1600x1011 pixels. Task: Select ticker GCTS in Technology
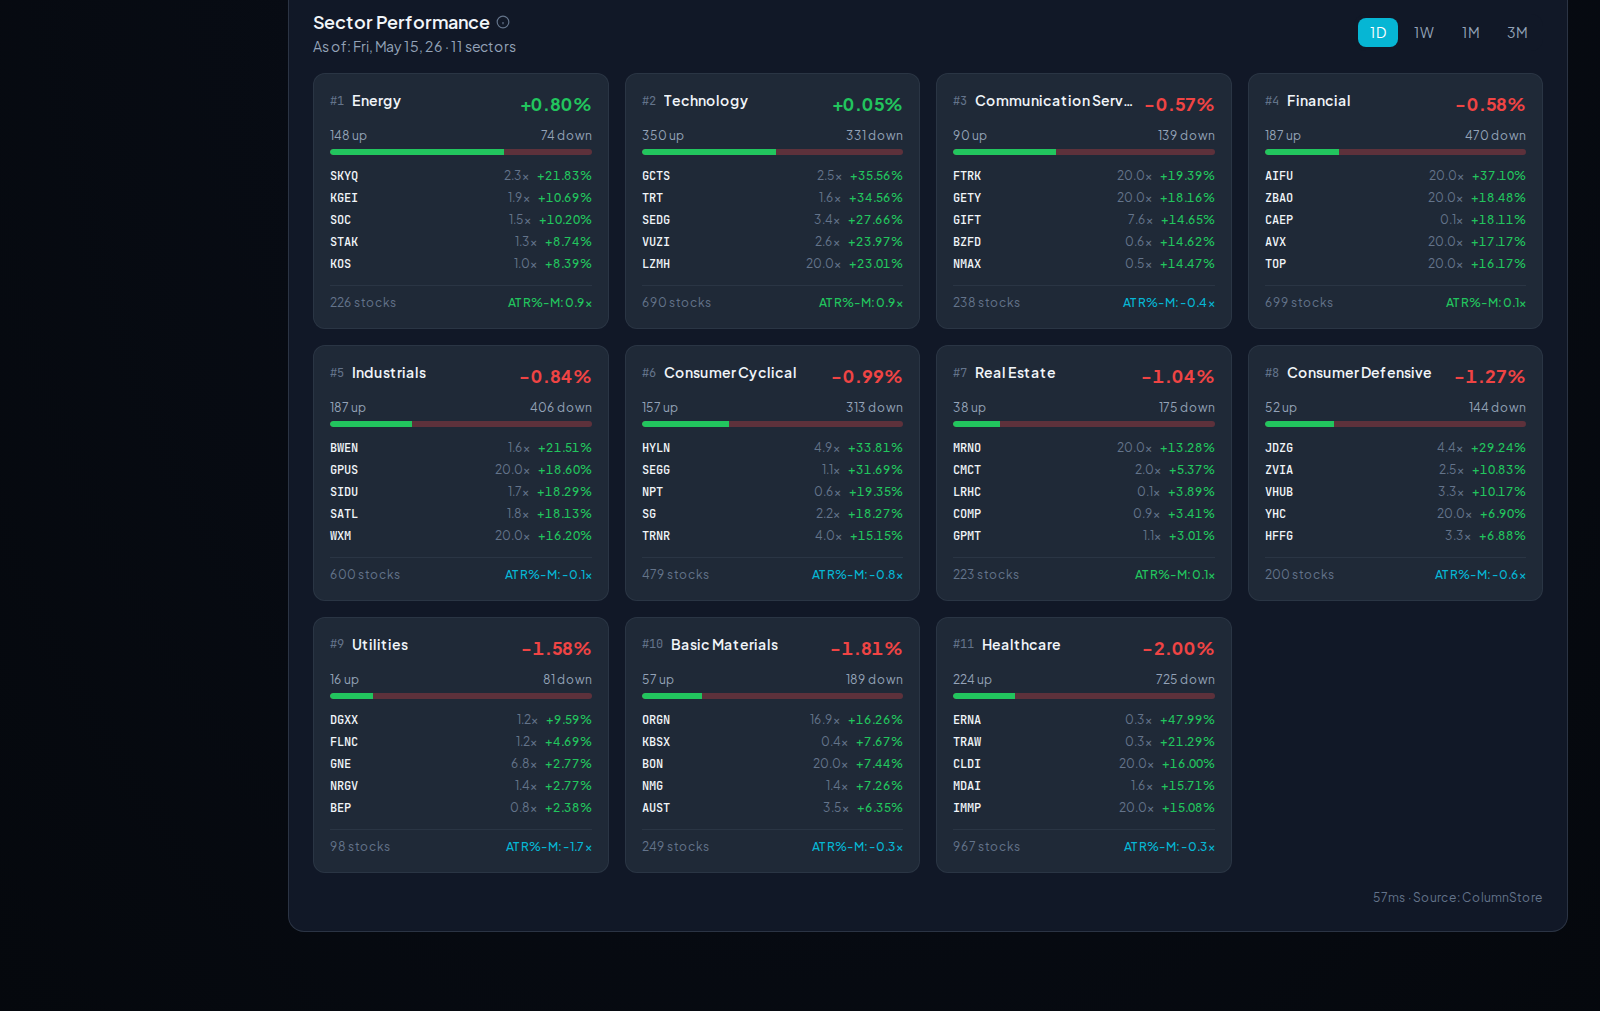point(656,176)
